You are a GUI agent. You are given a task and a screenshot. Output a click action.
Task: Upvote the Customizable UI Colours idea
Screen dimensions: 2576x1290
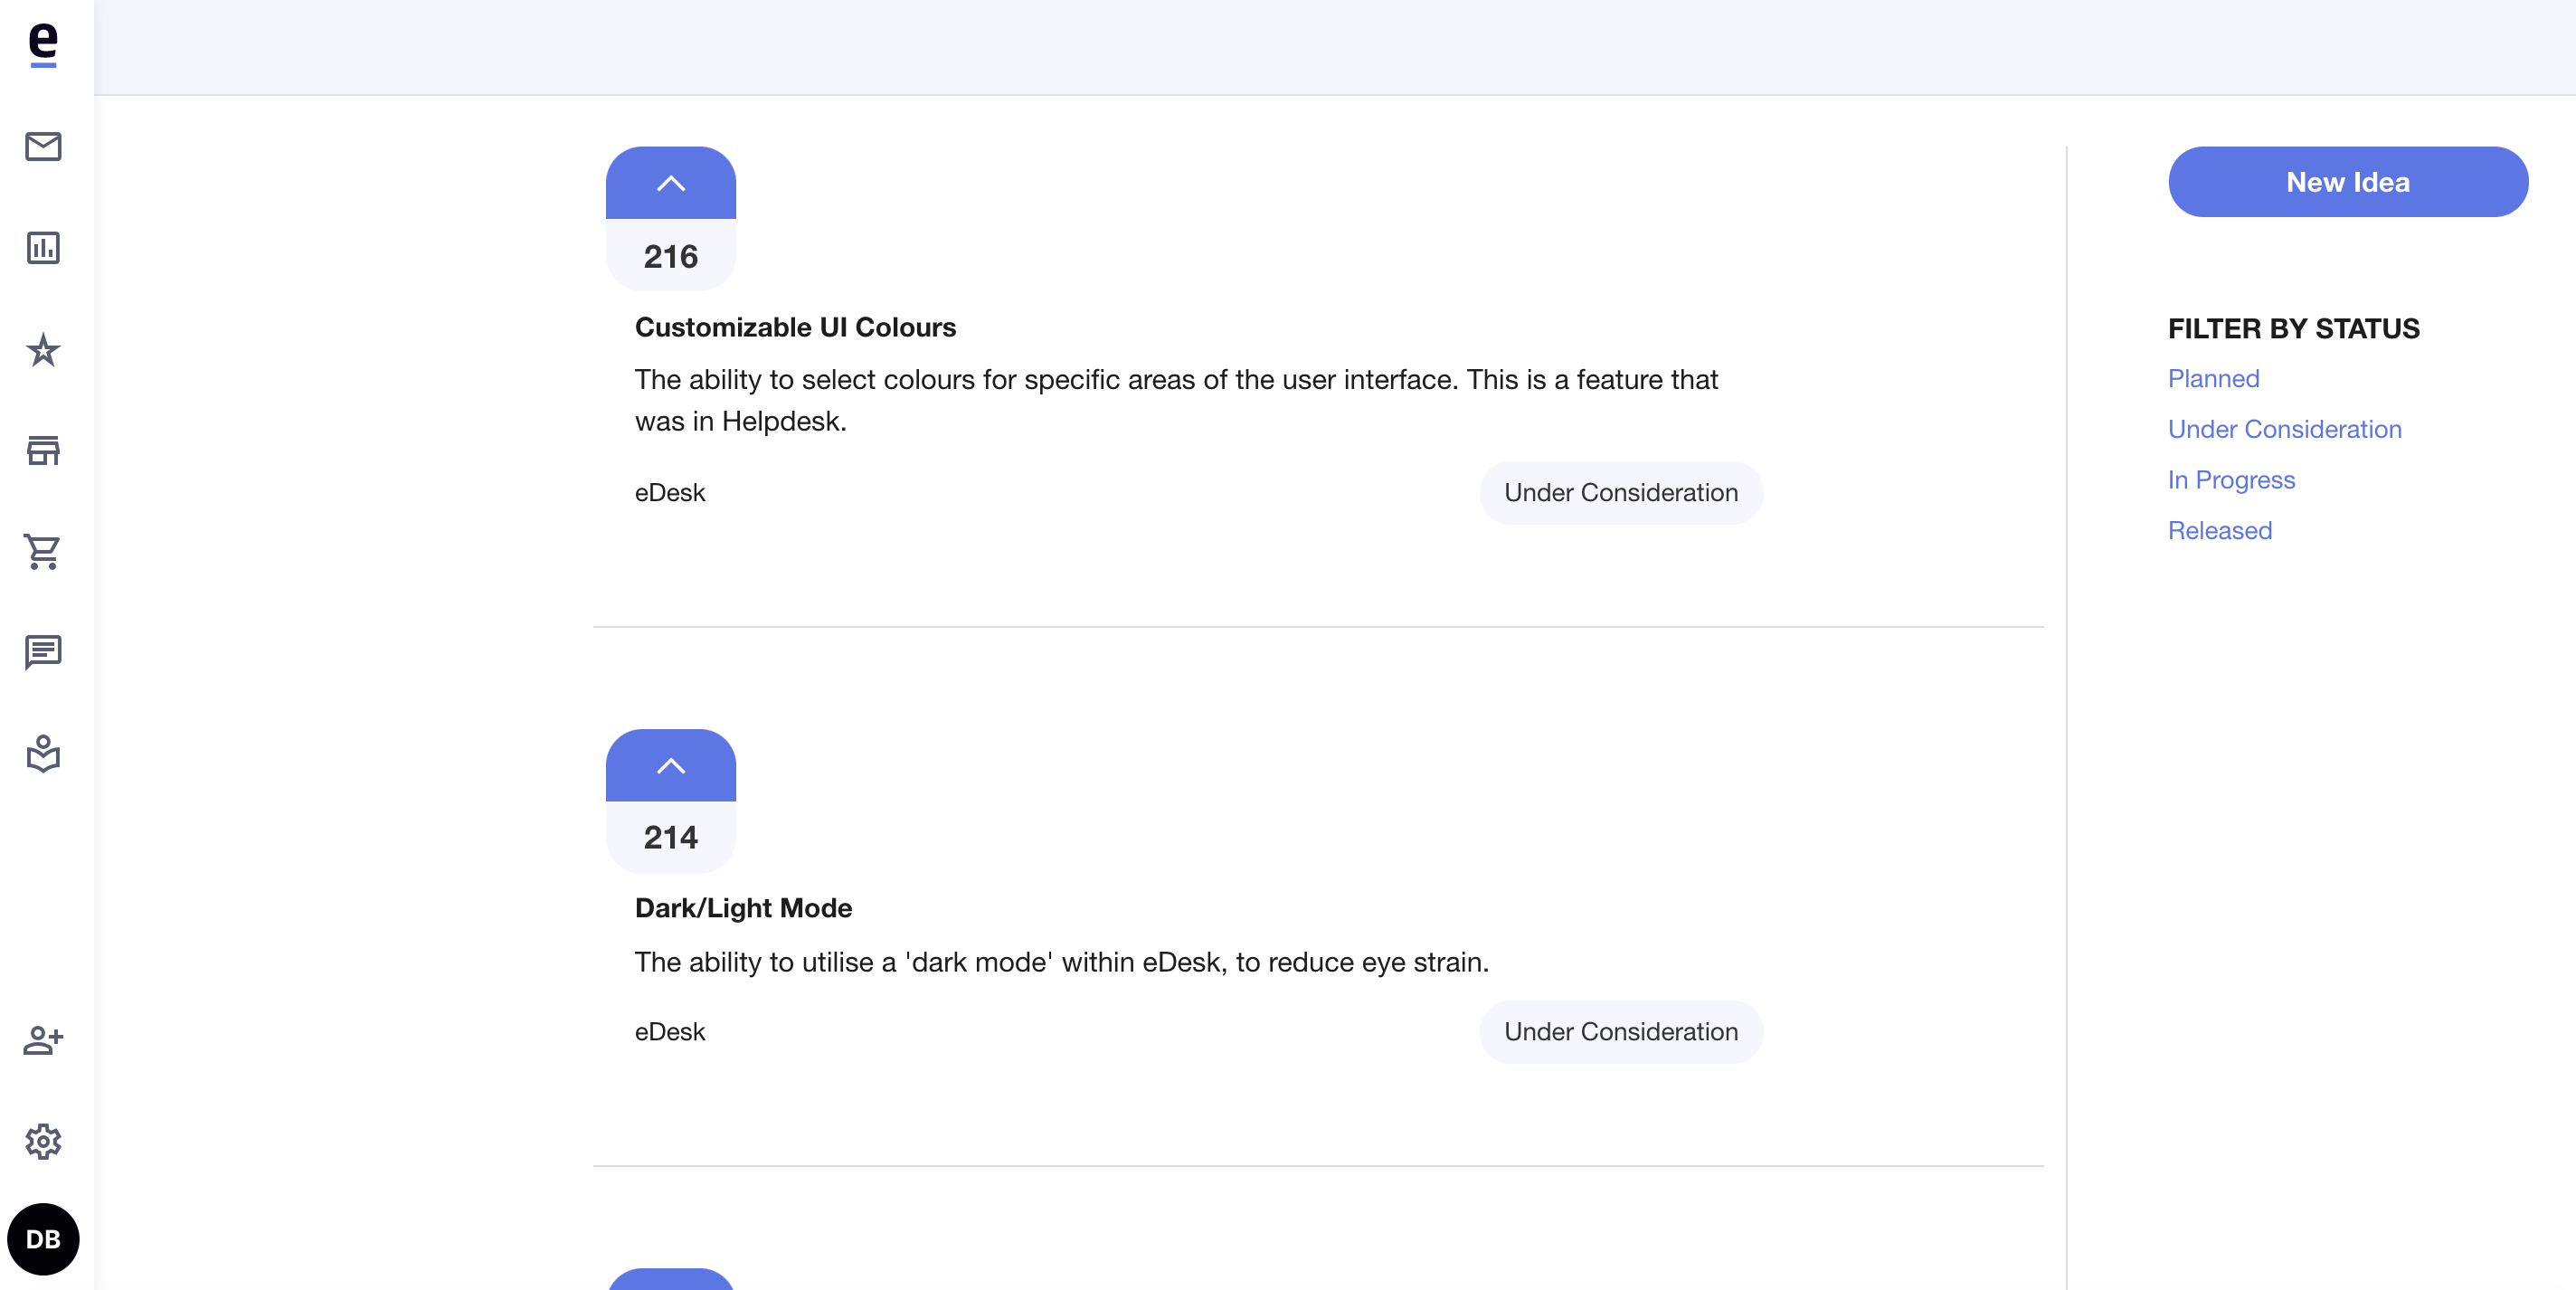pyautogui.click(x=671, y=183)
